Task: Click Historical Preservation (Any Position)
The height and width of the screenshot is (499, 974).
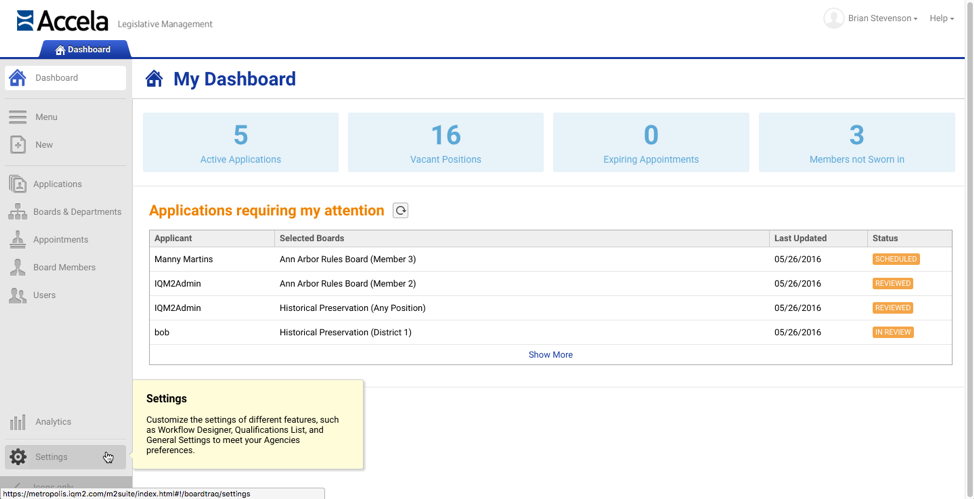Action: (x=353, y=308)
